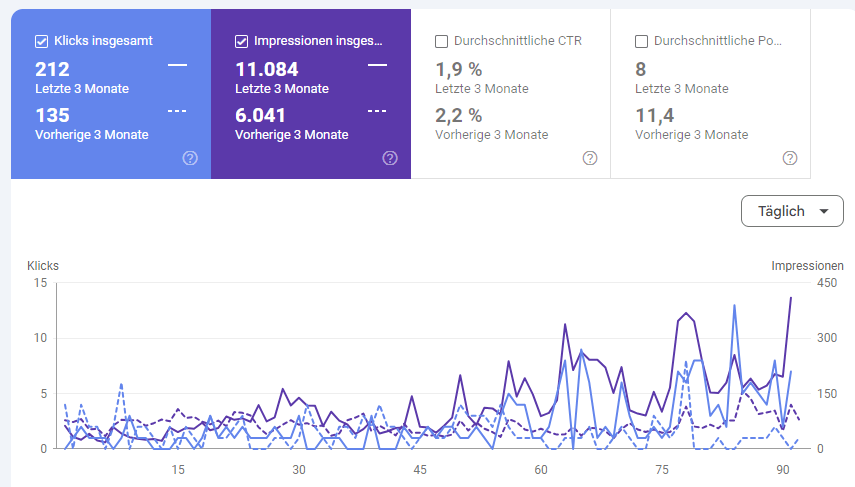The width and height of the screenshot is (855, 487).
Task: Click help icon in Durchschnittliche CTR card
Action: (590, 158)
